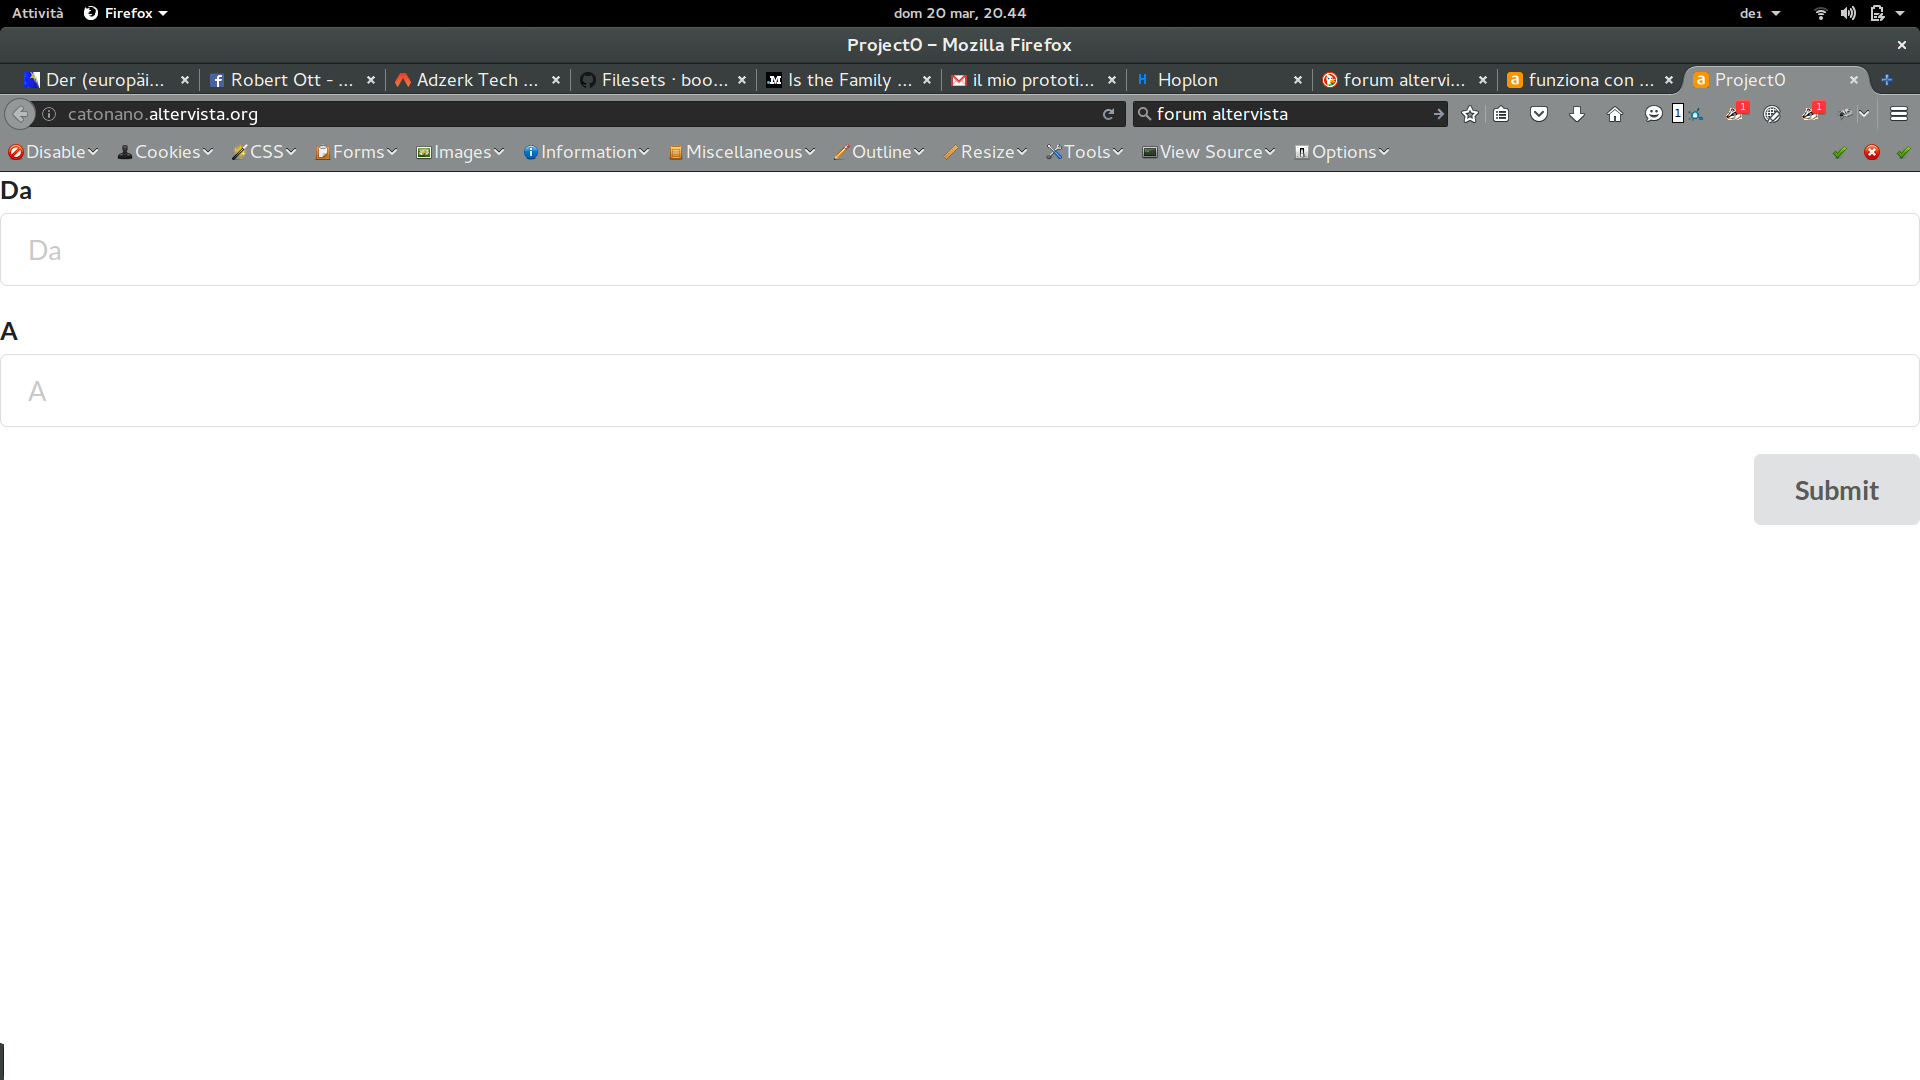This screenshot has height=1080, width=1920.
Task: Click the search go arrow
Action: coord(1438,114)
